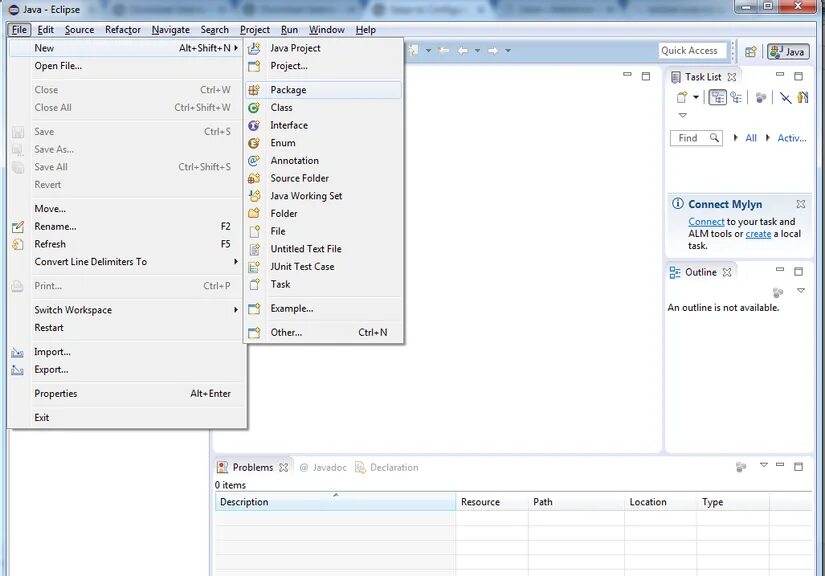The height and width of the screenshot is (576, 825).
Task: Click the back navigation arrow in toolbar
Action: 463,50
